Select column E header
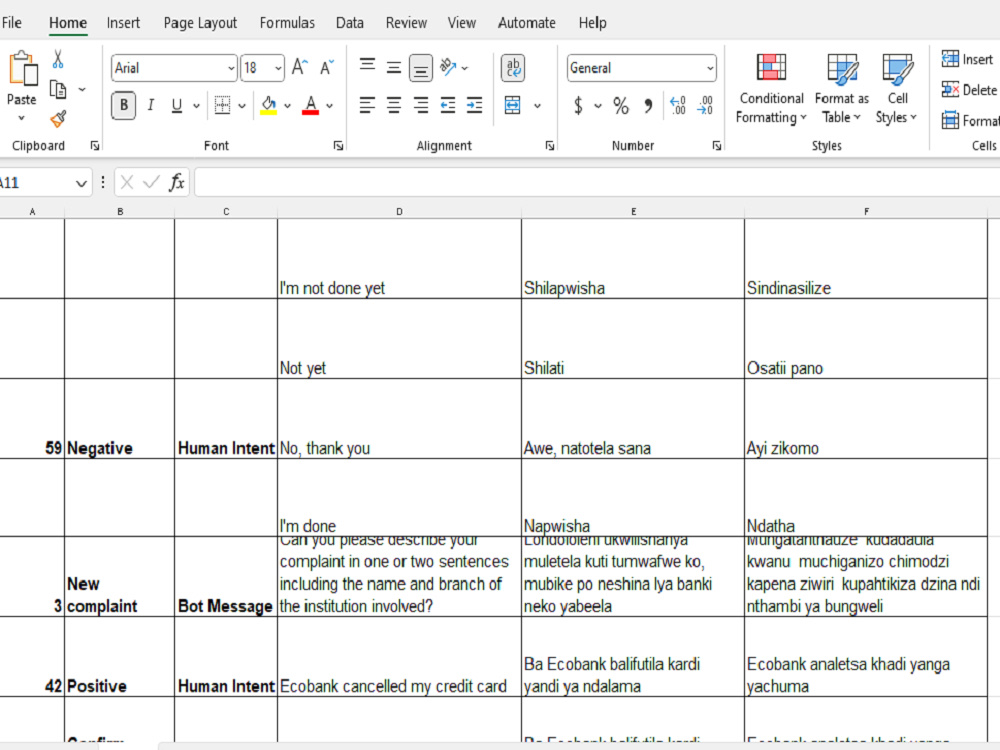This screenshot has width=1000, height=750. pos(633,211)
